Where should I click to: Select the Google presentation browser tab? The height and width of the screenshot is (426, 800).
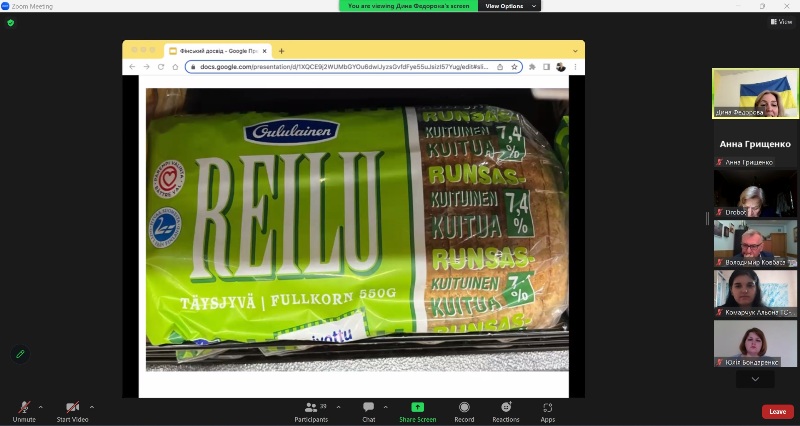coord(218,50)
